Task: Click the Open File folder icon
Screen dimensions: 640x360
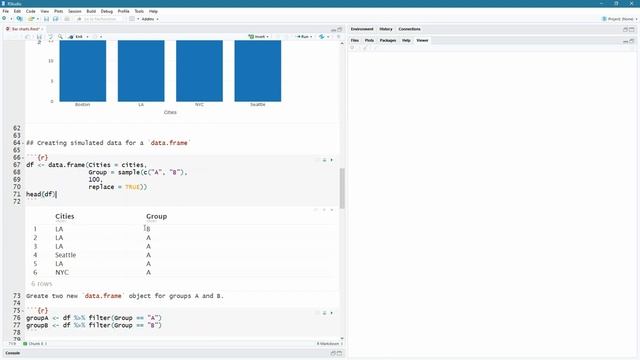Action: (x=31, y=19)
